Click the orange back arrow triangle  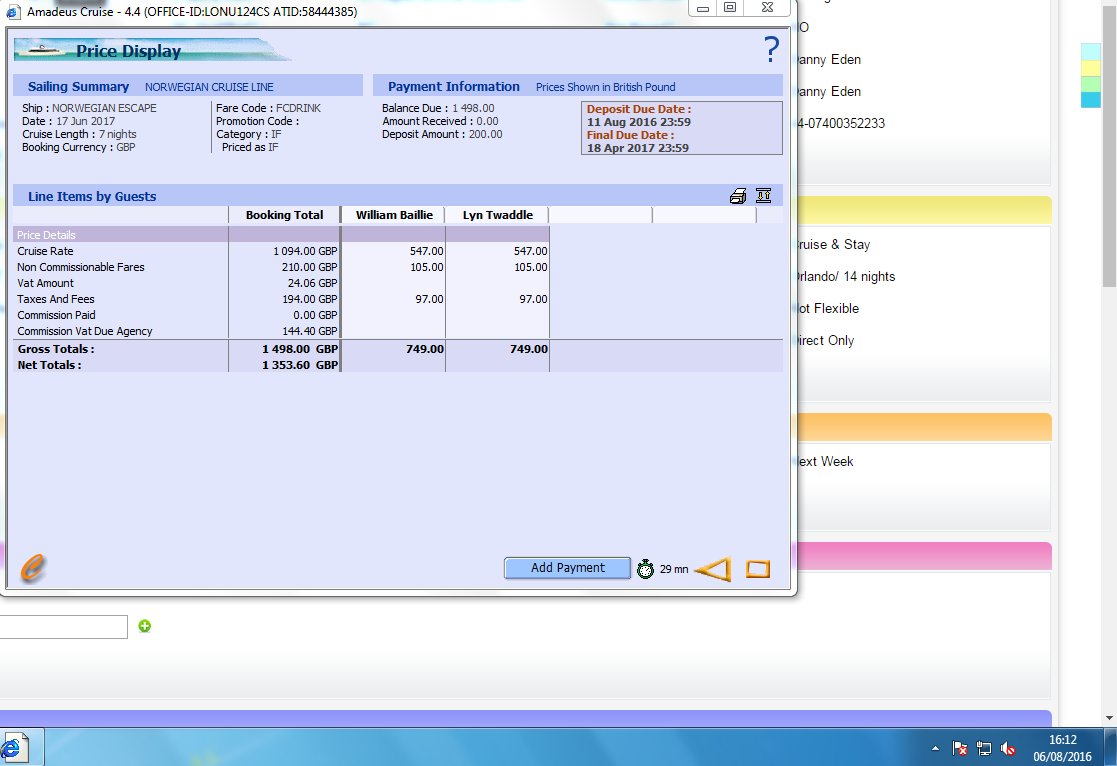[x=713, y=569]
